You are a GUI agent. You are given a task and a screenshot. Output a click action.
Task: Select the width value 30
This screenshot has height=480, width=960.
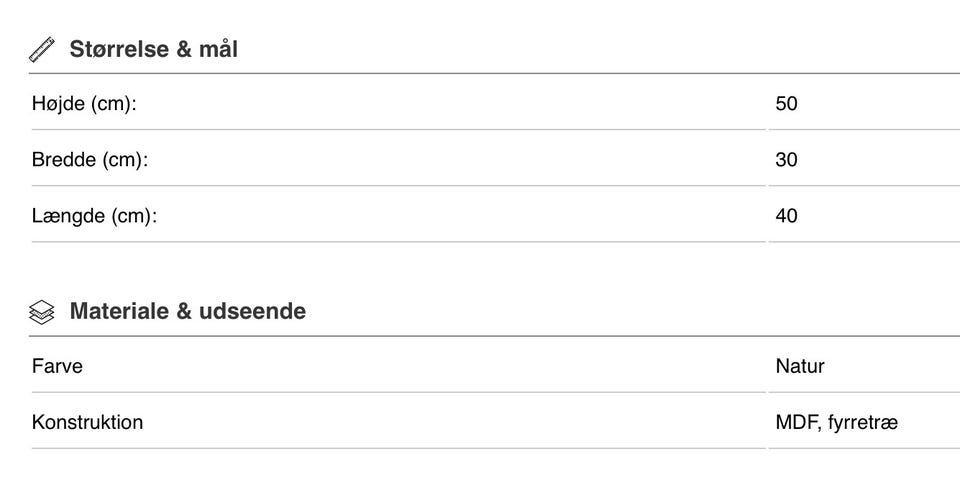[786, 159]
